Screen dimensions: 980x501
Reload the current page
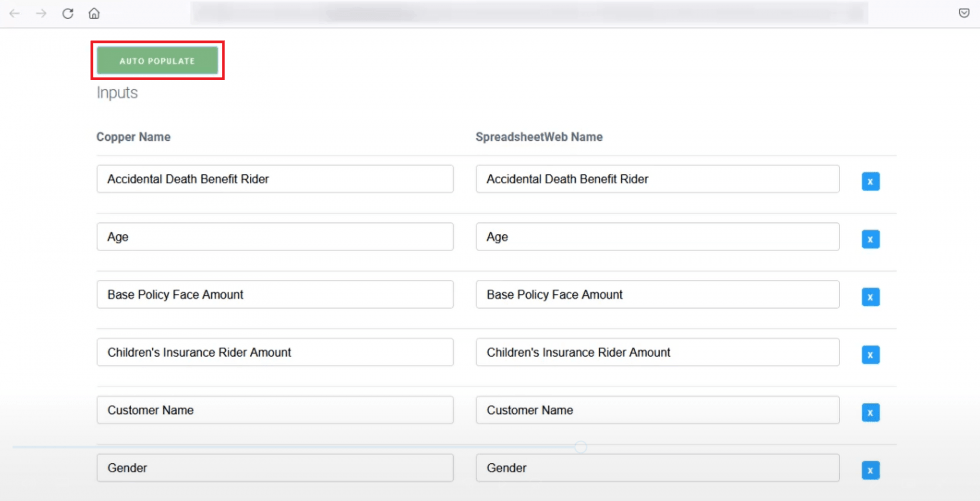[x=68, y=13]
